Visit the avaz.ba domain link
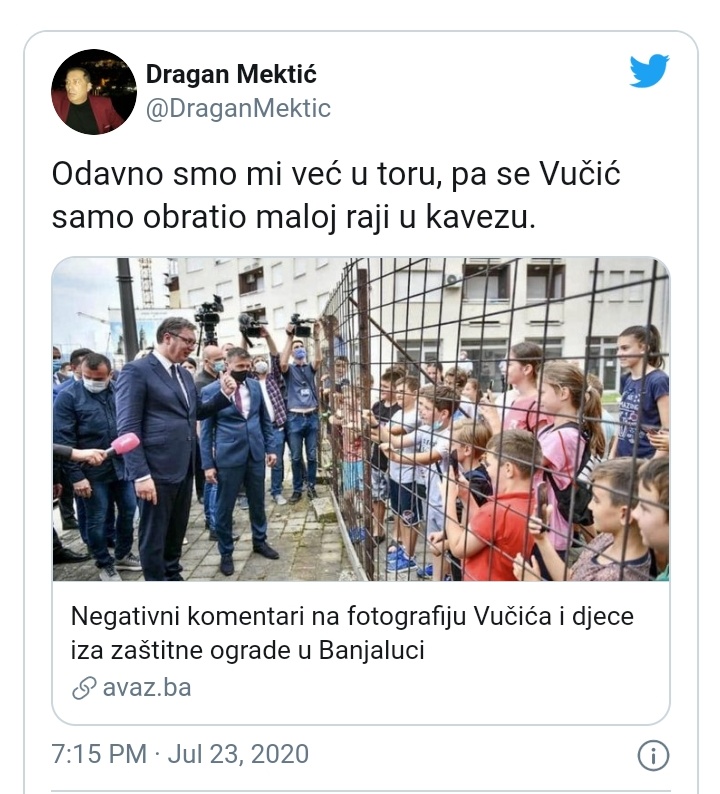The height and width of the screenshot is (794, 720). click(147, 688)
